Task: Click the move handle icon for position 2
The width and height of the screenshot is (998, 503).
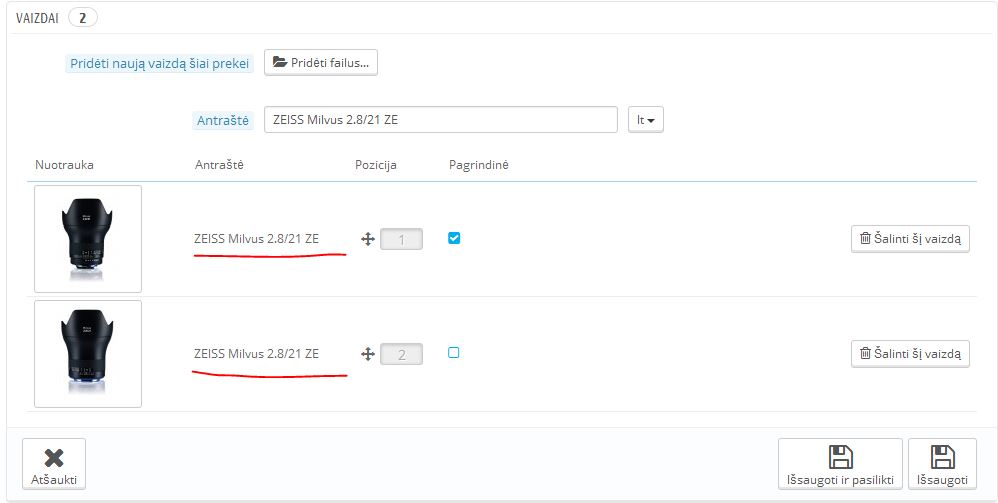Action: tap(368, 354)
